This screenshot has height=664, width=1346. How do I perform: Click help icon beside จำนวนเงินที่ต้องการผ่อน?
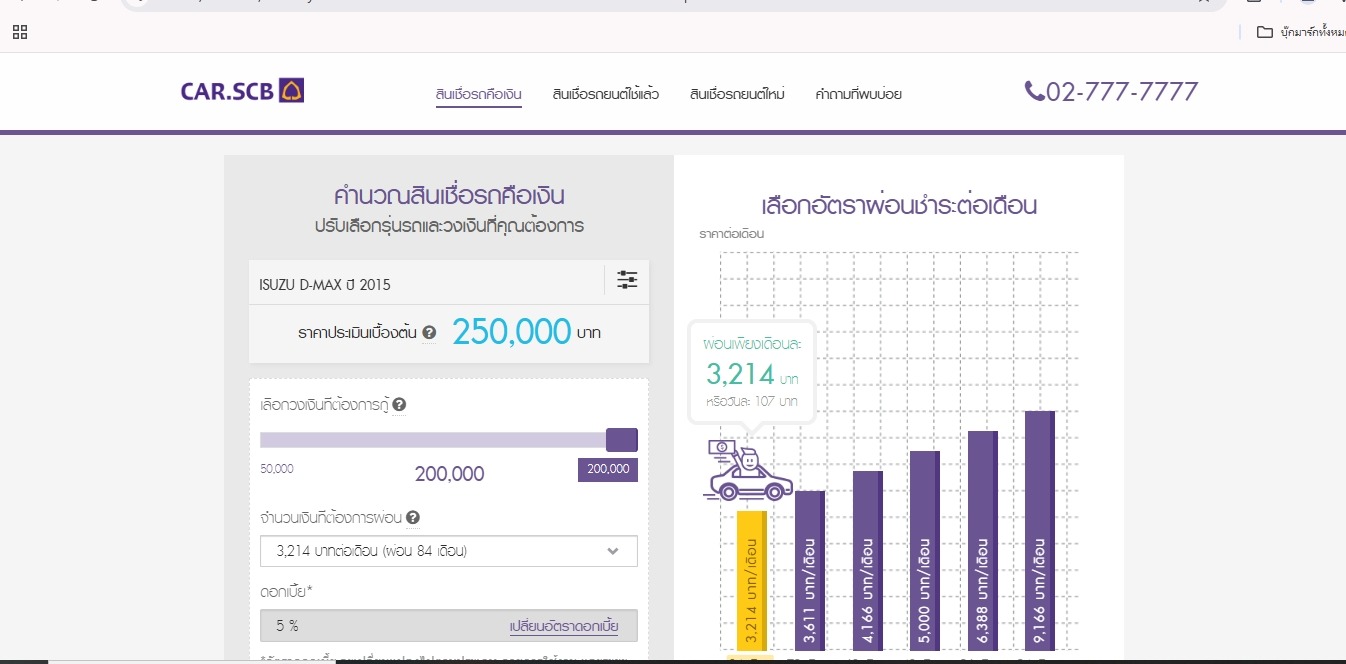(412, 518)
